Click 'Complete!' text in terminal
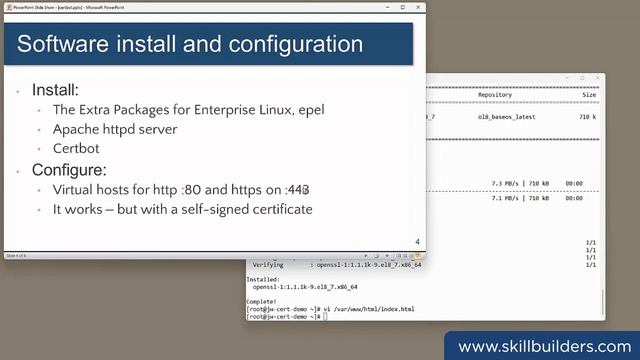Viewport: 640px width, 360px height. (x=261, y=302)
